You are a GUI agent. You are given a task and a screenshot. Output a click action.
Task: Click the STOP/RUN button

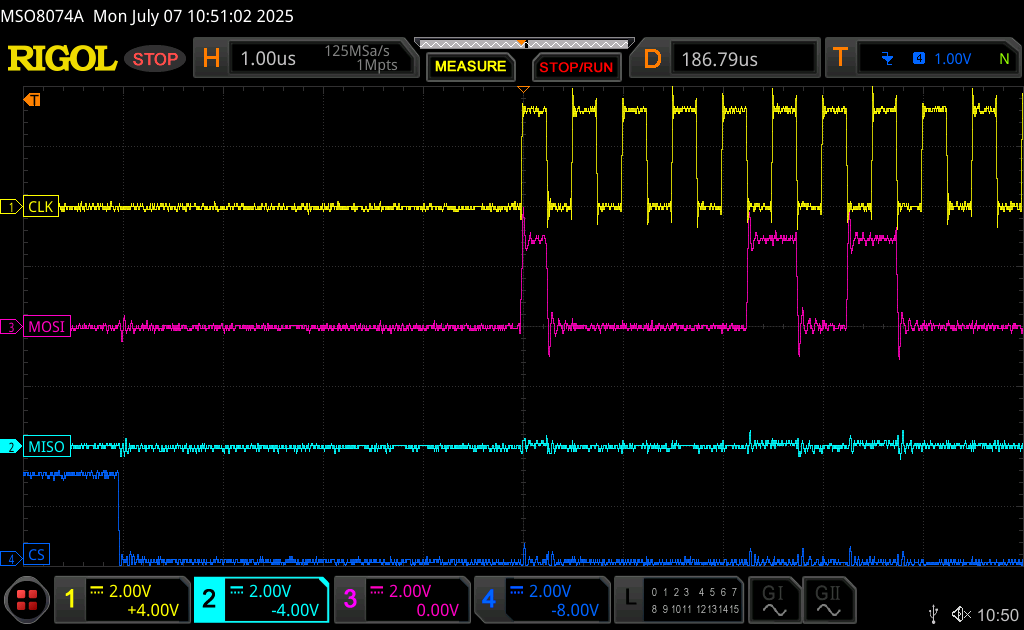[x=576, y=67]
